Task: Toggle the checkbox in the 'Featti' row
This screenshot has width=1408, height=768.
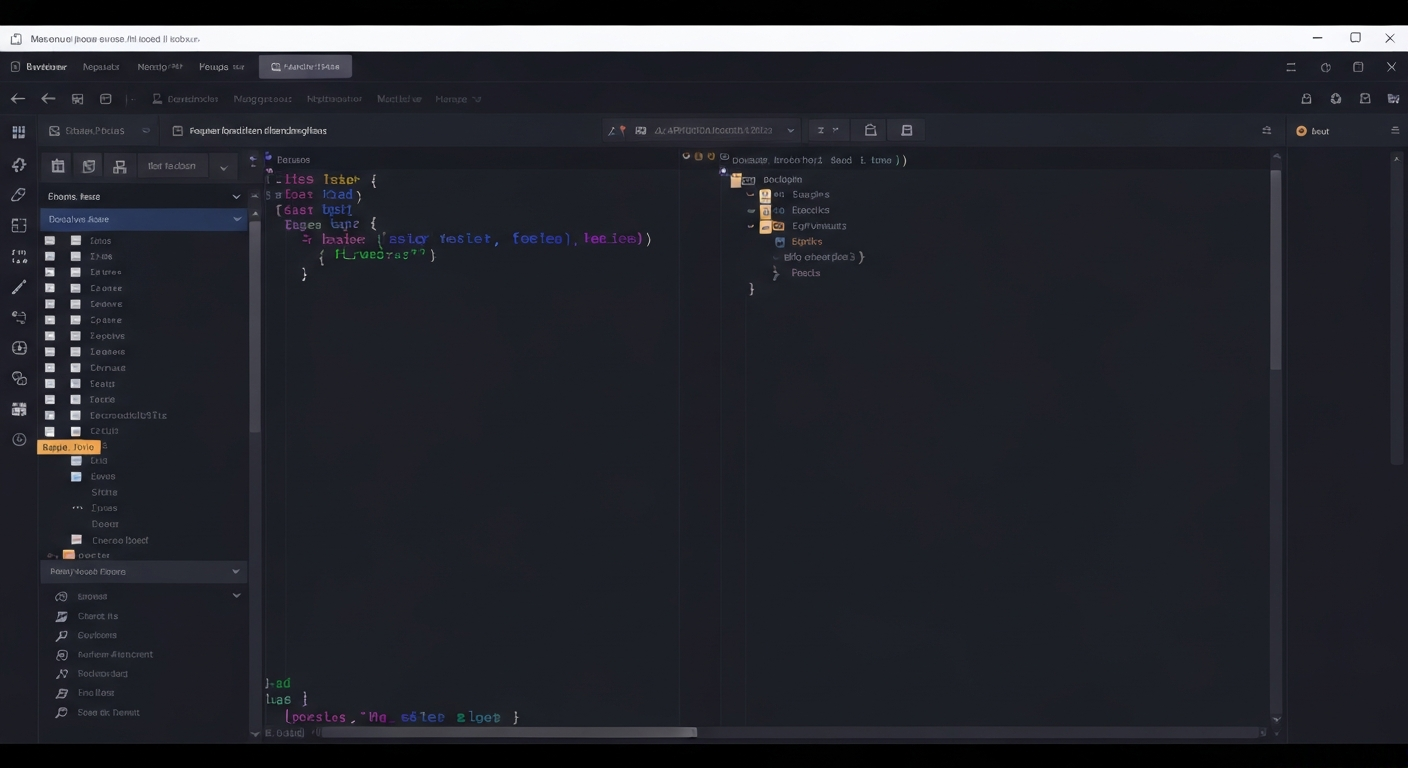Action: [x=50, y=384]
